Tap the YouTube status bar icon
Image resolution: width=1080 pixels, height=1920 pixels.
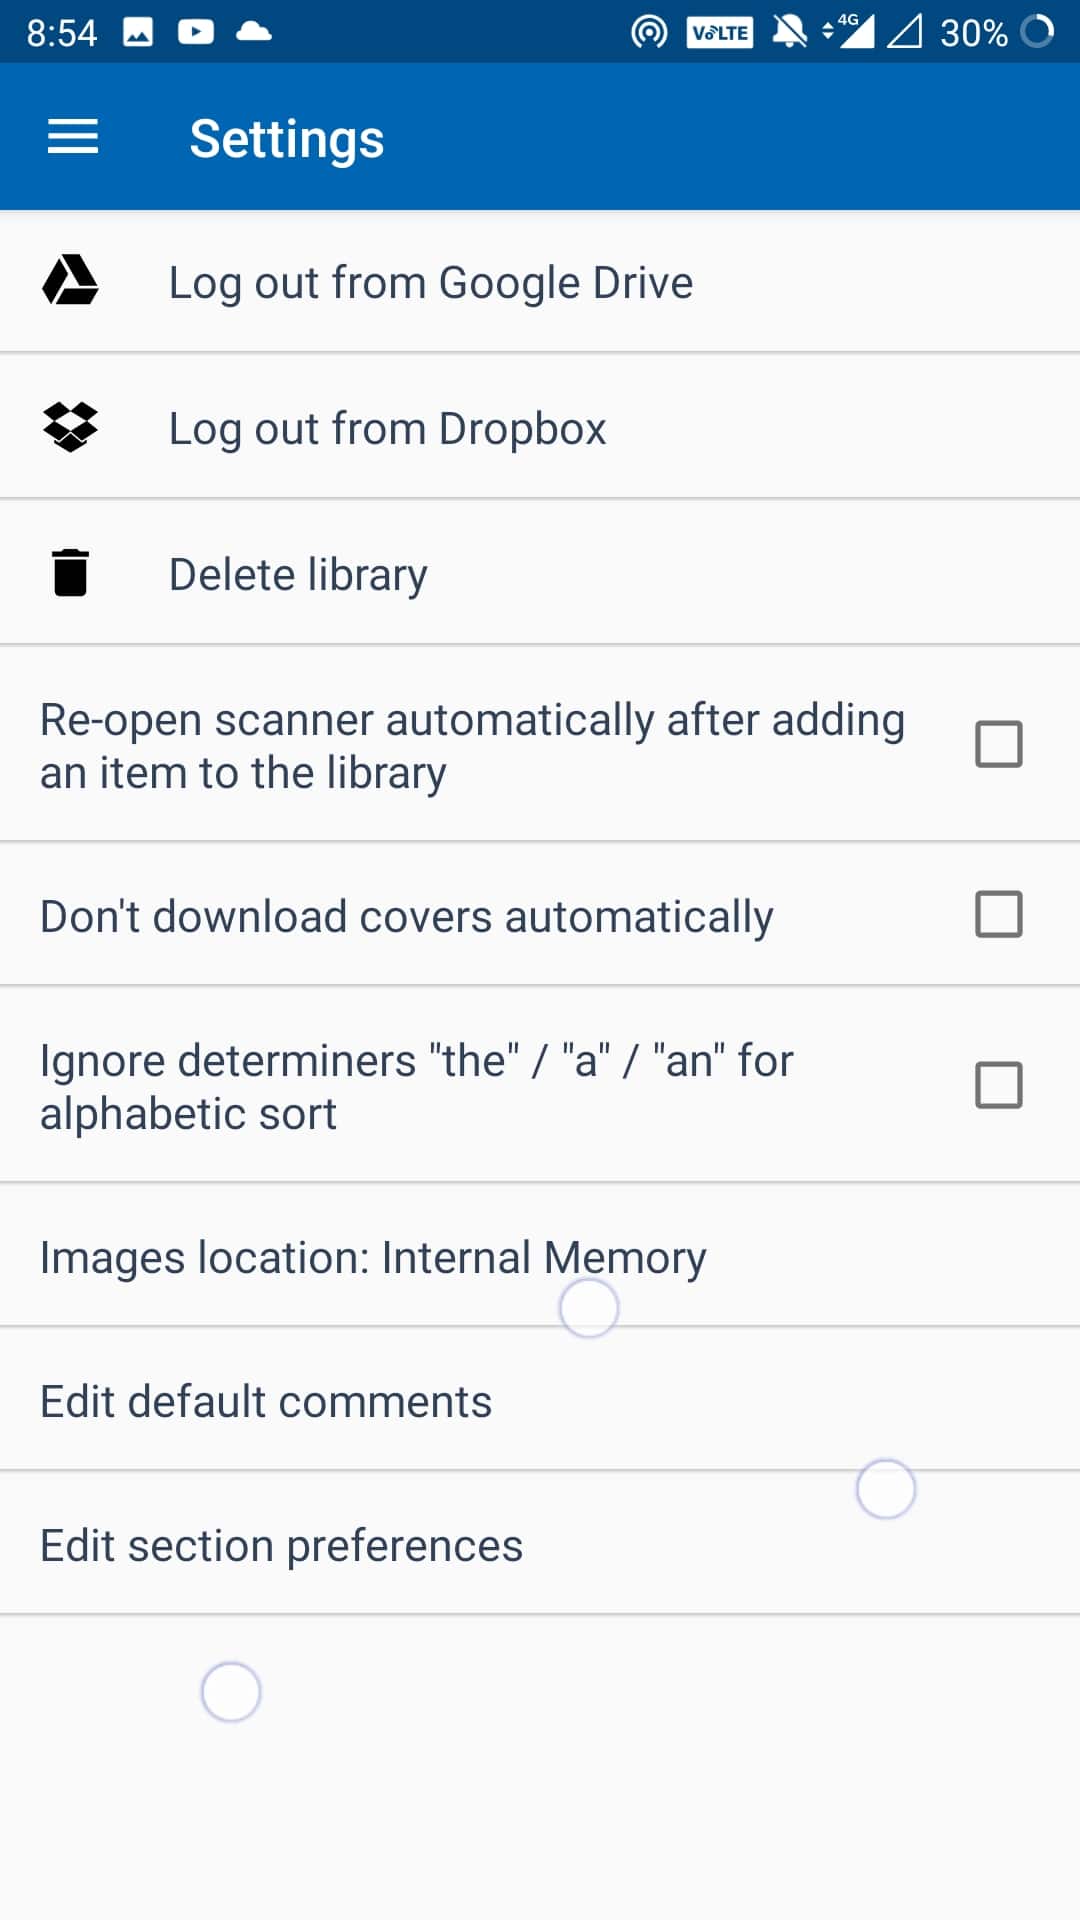click(x=196, y=32)
